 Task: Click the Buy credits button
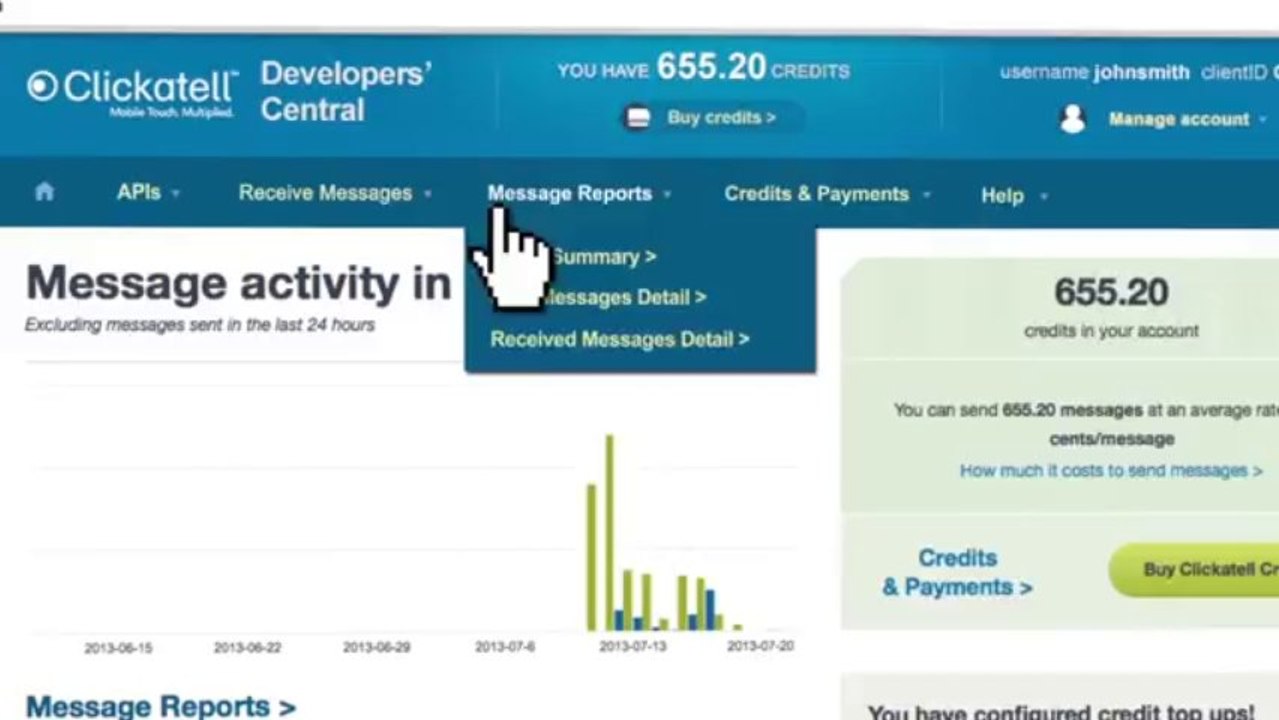(x=711, y=118)
